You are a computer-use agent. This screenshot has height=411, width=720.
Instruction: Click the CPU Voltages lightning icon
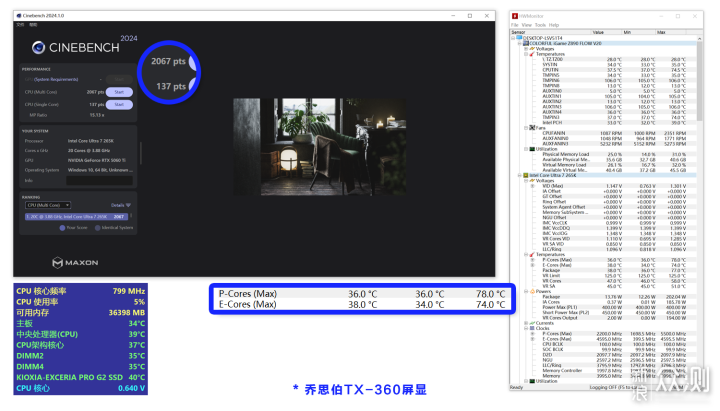point(532,181)
